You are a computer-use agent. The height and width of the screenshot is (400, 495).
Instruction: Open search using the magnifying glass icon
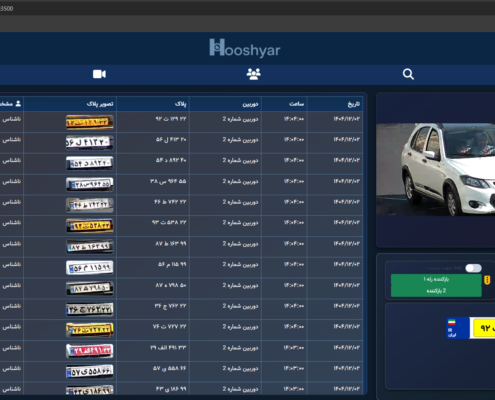point(408,74)
